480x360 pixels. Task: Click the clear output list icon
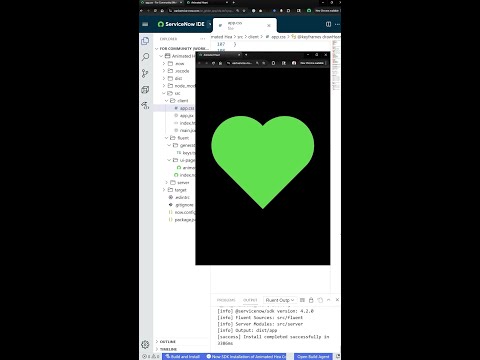(302, 300)
